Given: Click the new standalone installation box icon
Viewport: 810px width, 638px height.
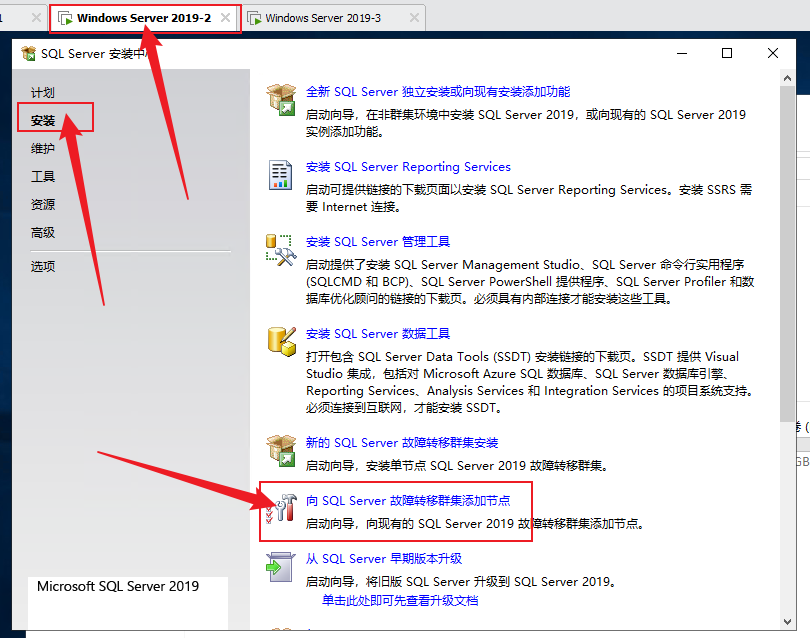Looking at the screenshot, I should tap(282, 100).
